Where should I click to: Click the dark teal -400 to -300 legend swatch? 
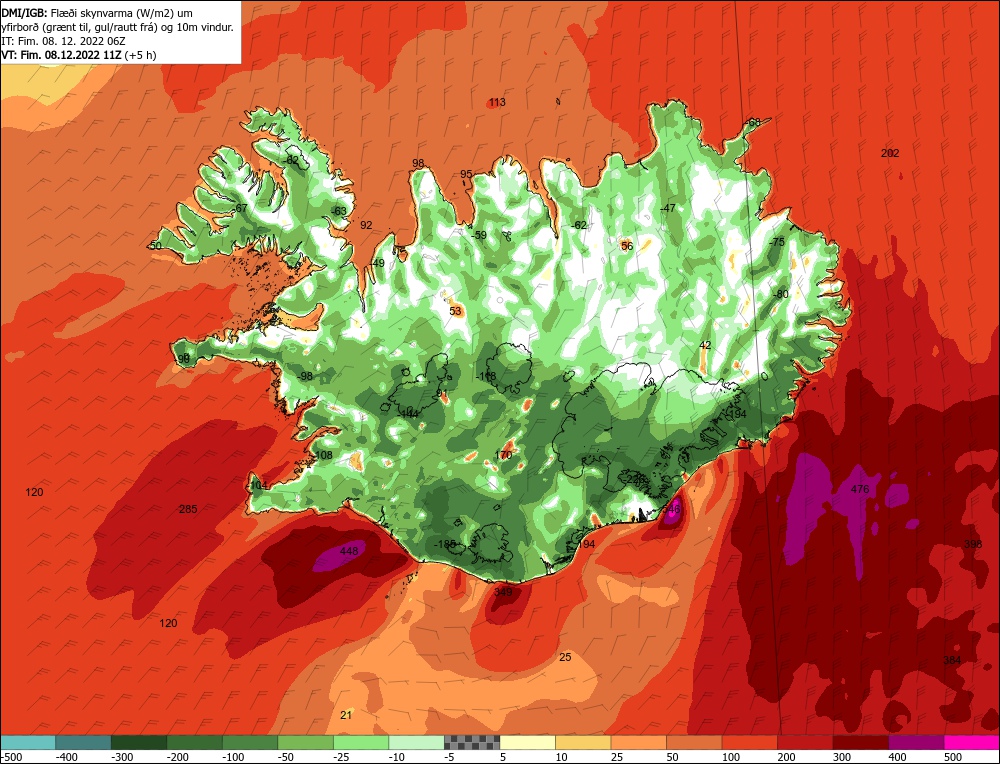point(84,742)
